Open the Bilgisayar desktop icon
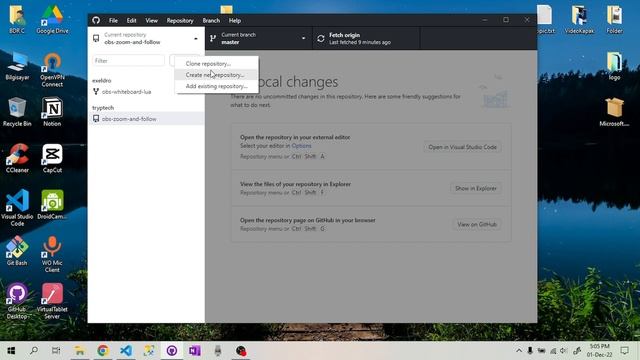This screenshot has width=640, height=360. (x=17, y=66)
